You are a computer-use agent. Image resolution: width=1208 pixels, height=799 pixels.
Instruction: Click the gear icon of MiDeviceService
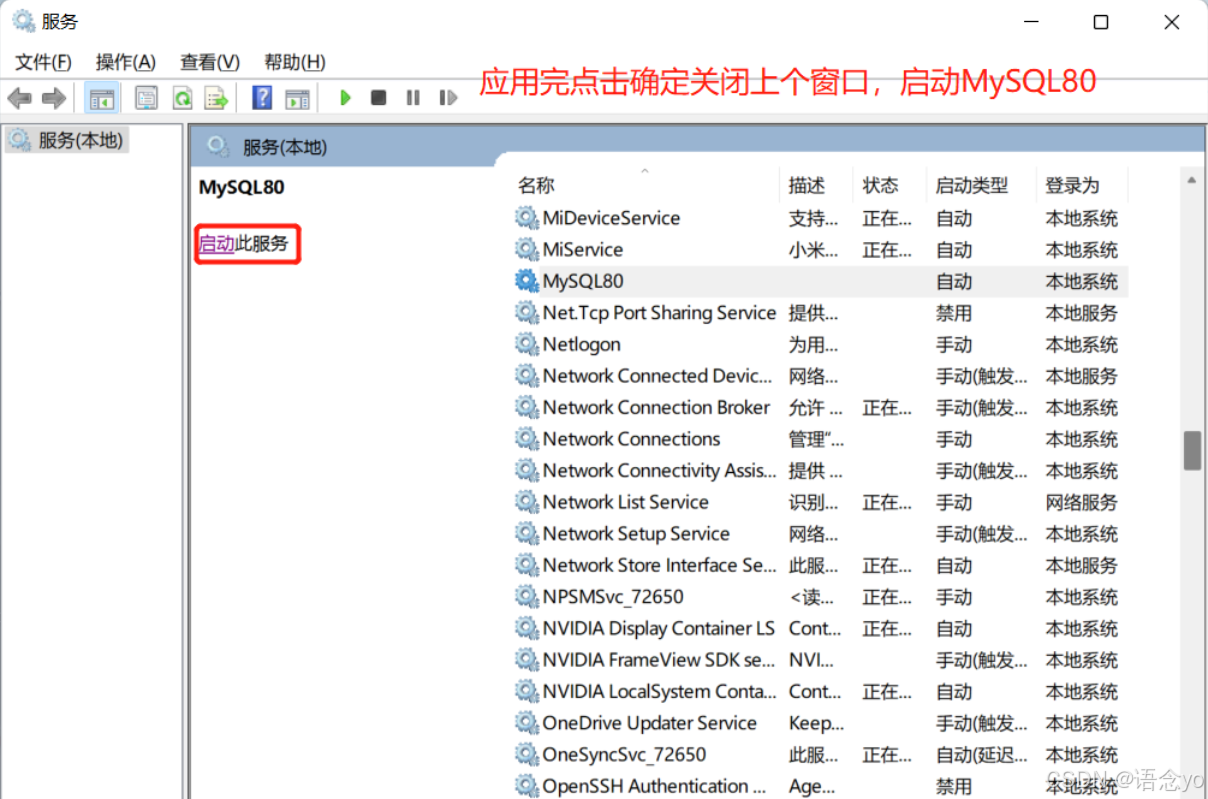tap(527, 217)
